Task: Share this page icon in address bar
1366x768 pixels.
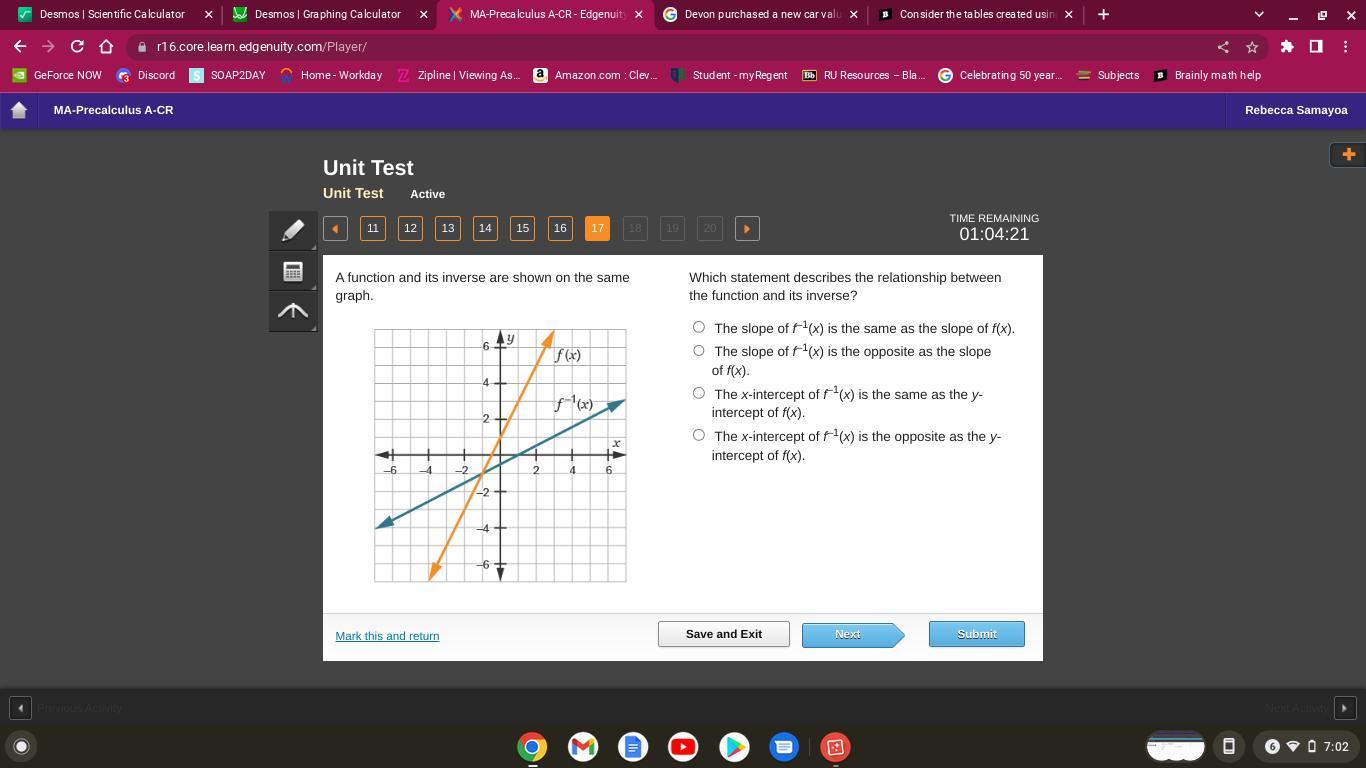Action: (1223, 46)
